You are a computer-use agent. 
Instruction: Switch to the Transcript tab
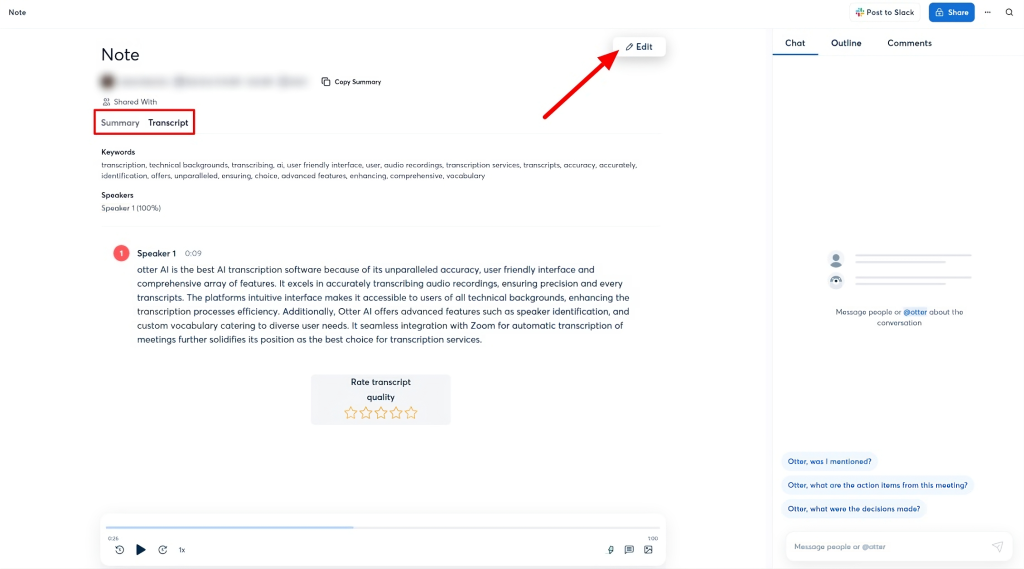click(x=168, y=123)
